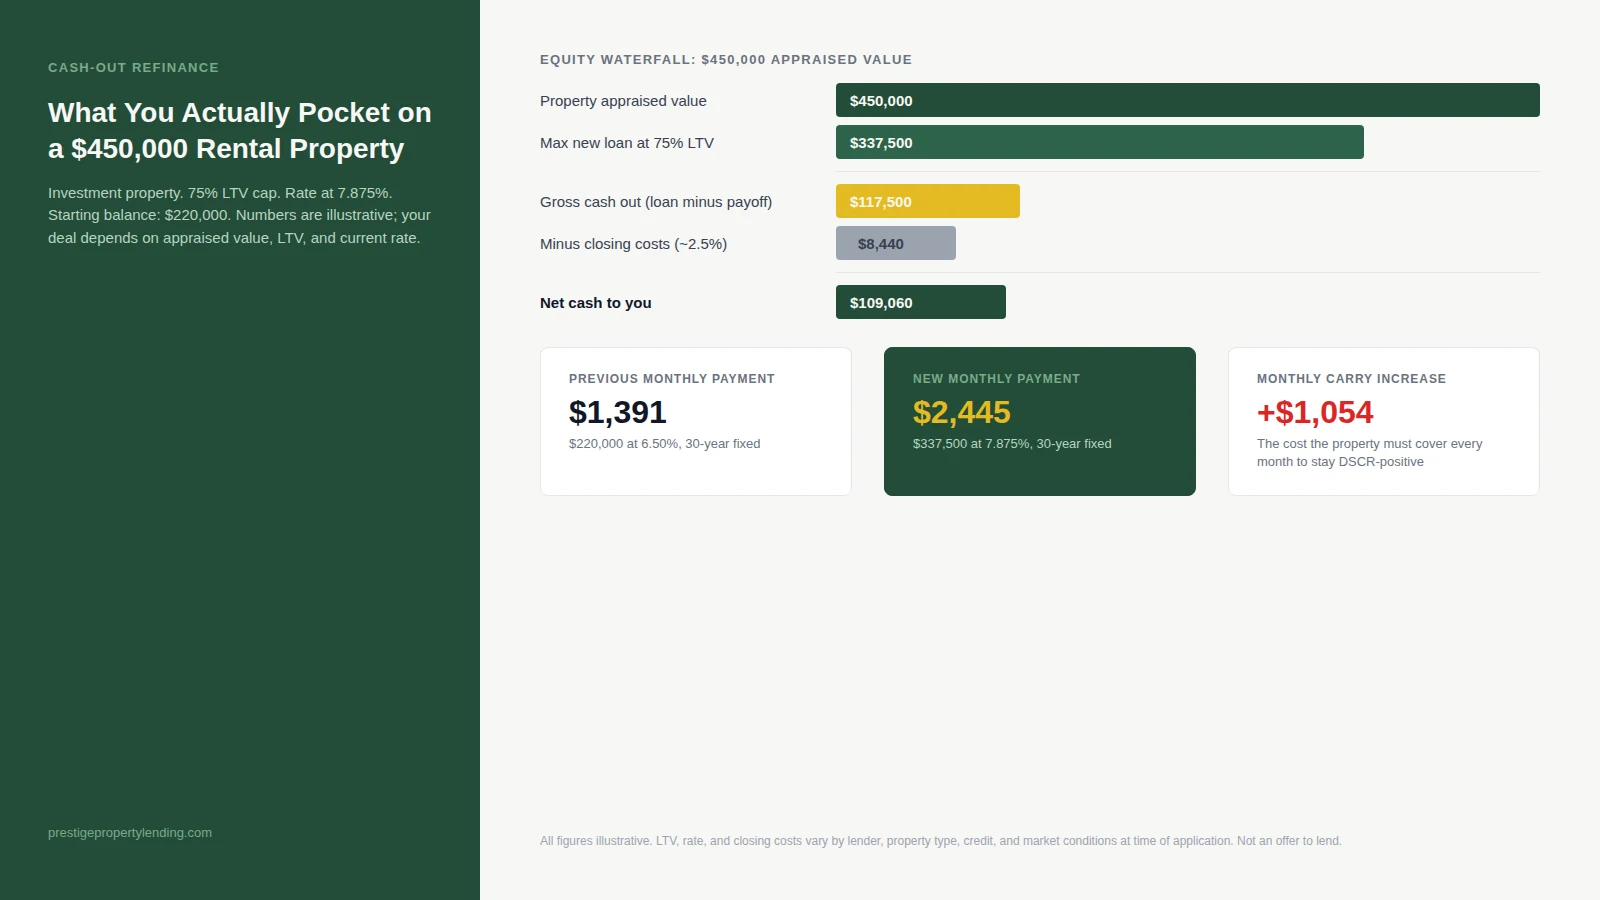Click the $2,445 new monthly payment value

click(x=962, y=412)
